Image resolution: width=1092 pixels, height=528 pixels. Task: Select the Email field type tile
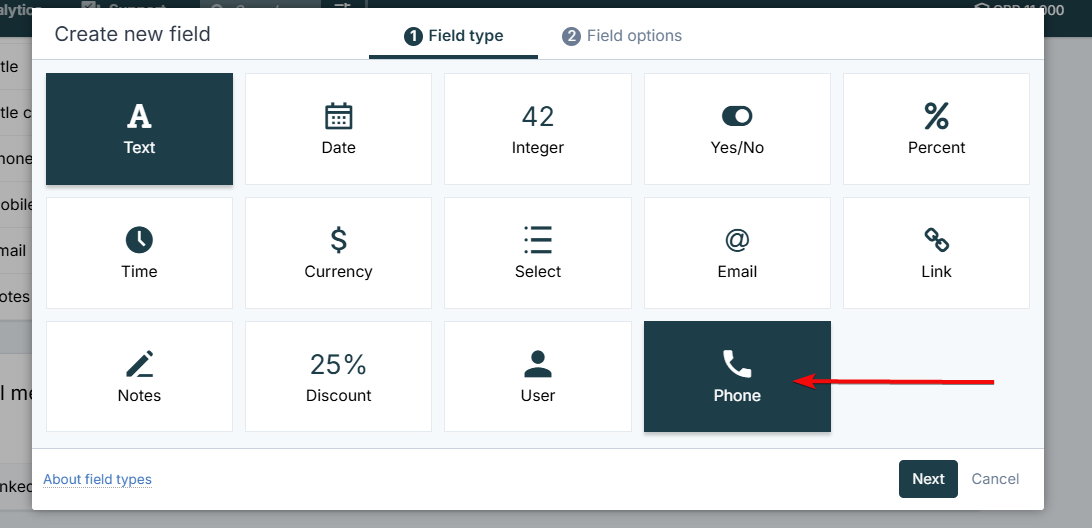737,253
